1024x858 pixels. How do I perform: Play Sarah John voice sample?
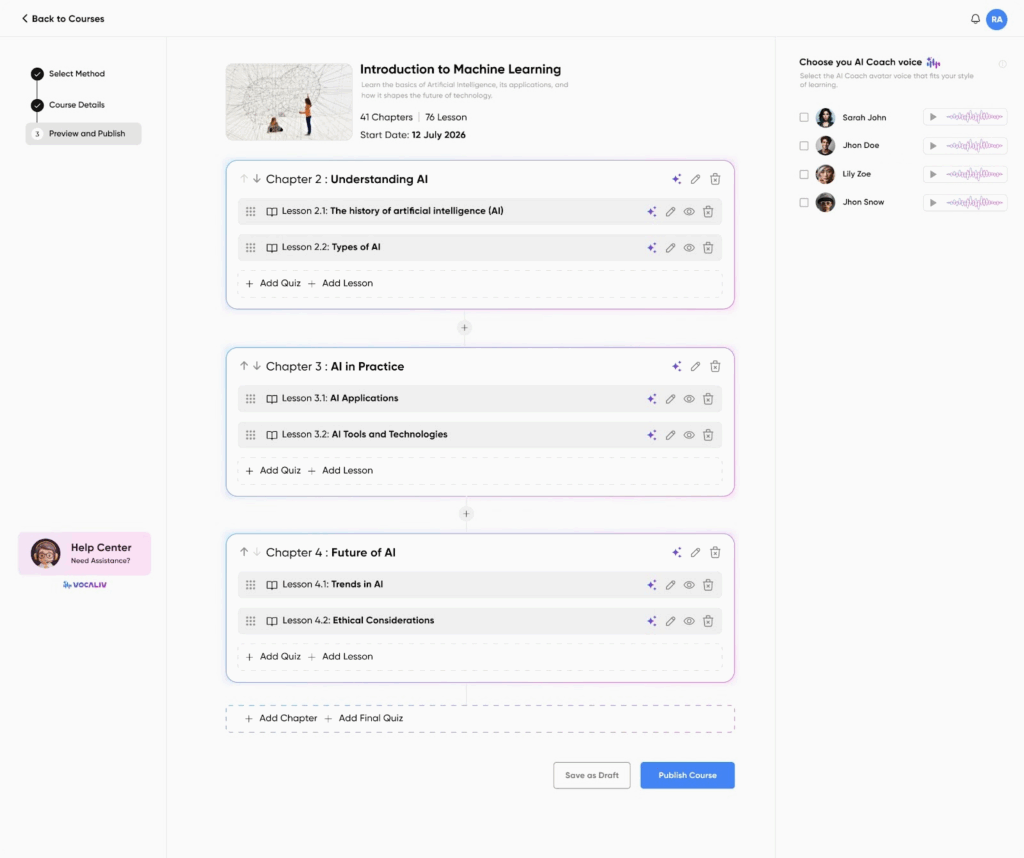click(x=933, y=117)
